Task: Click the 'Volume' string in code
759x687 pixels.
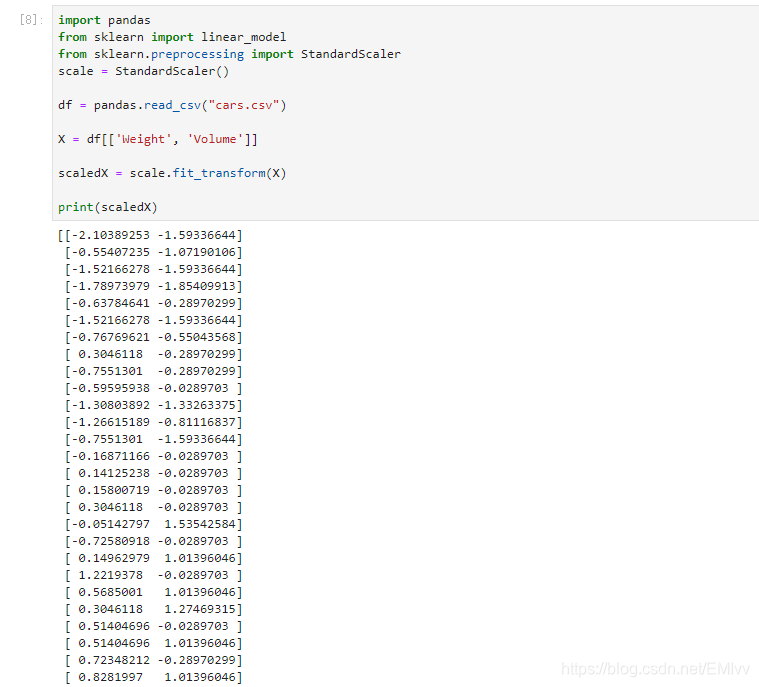Action: pyautogui.click(x=215, y=139)
